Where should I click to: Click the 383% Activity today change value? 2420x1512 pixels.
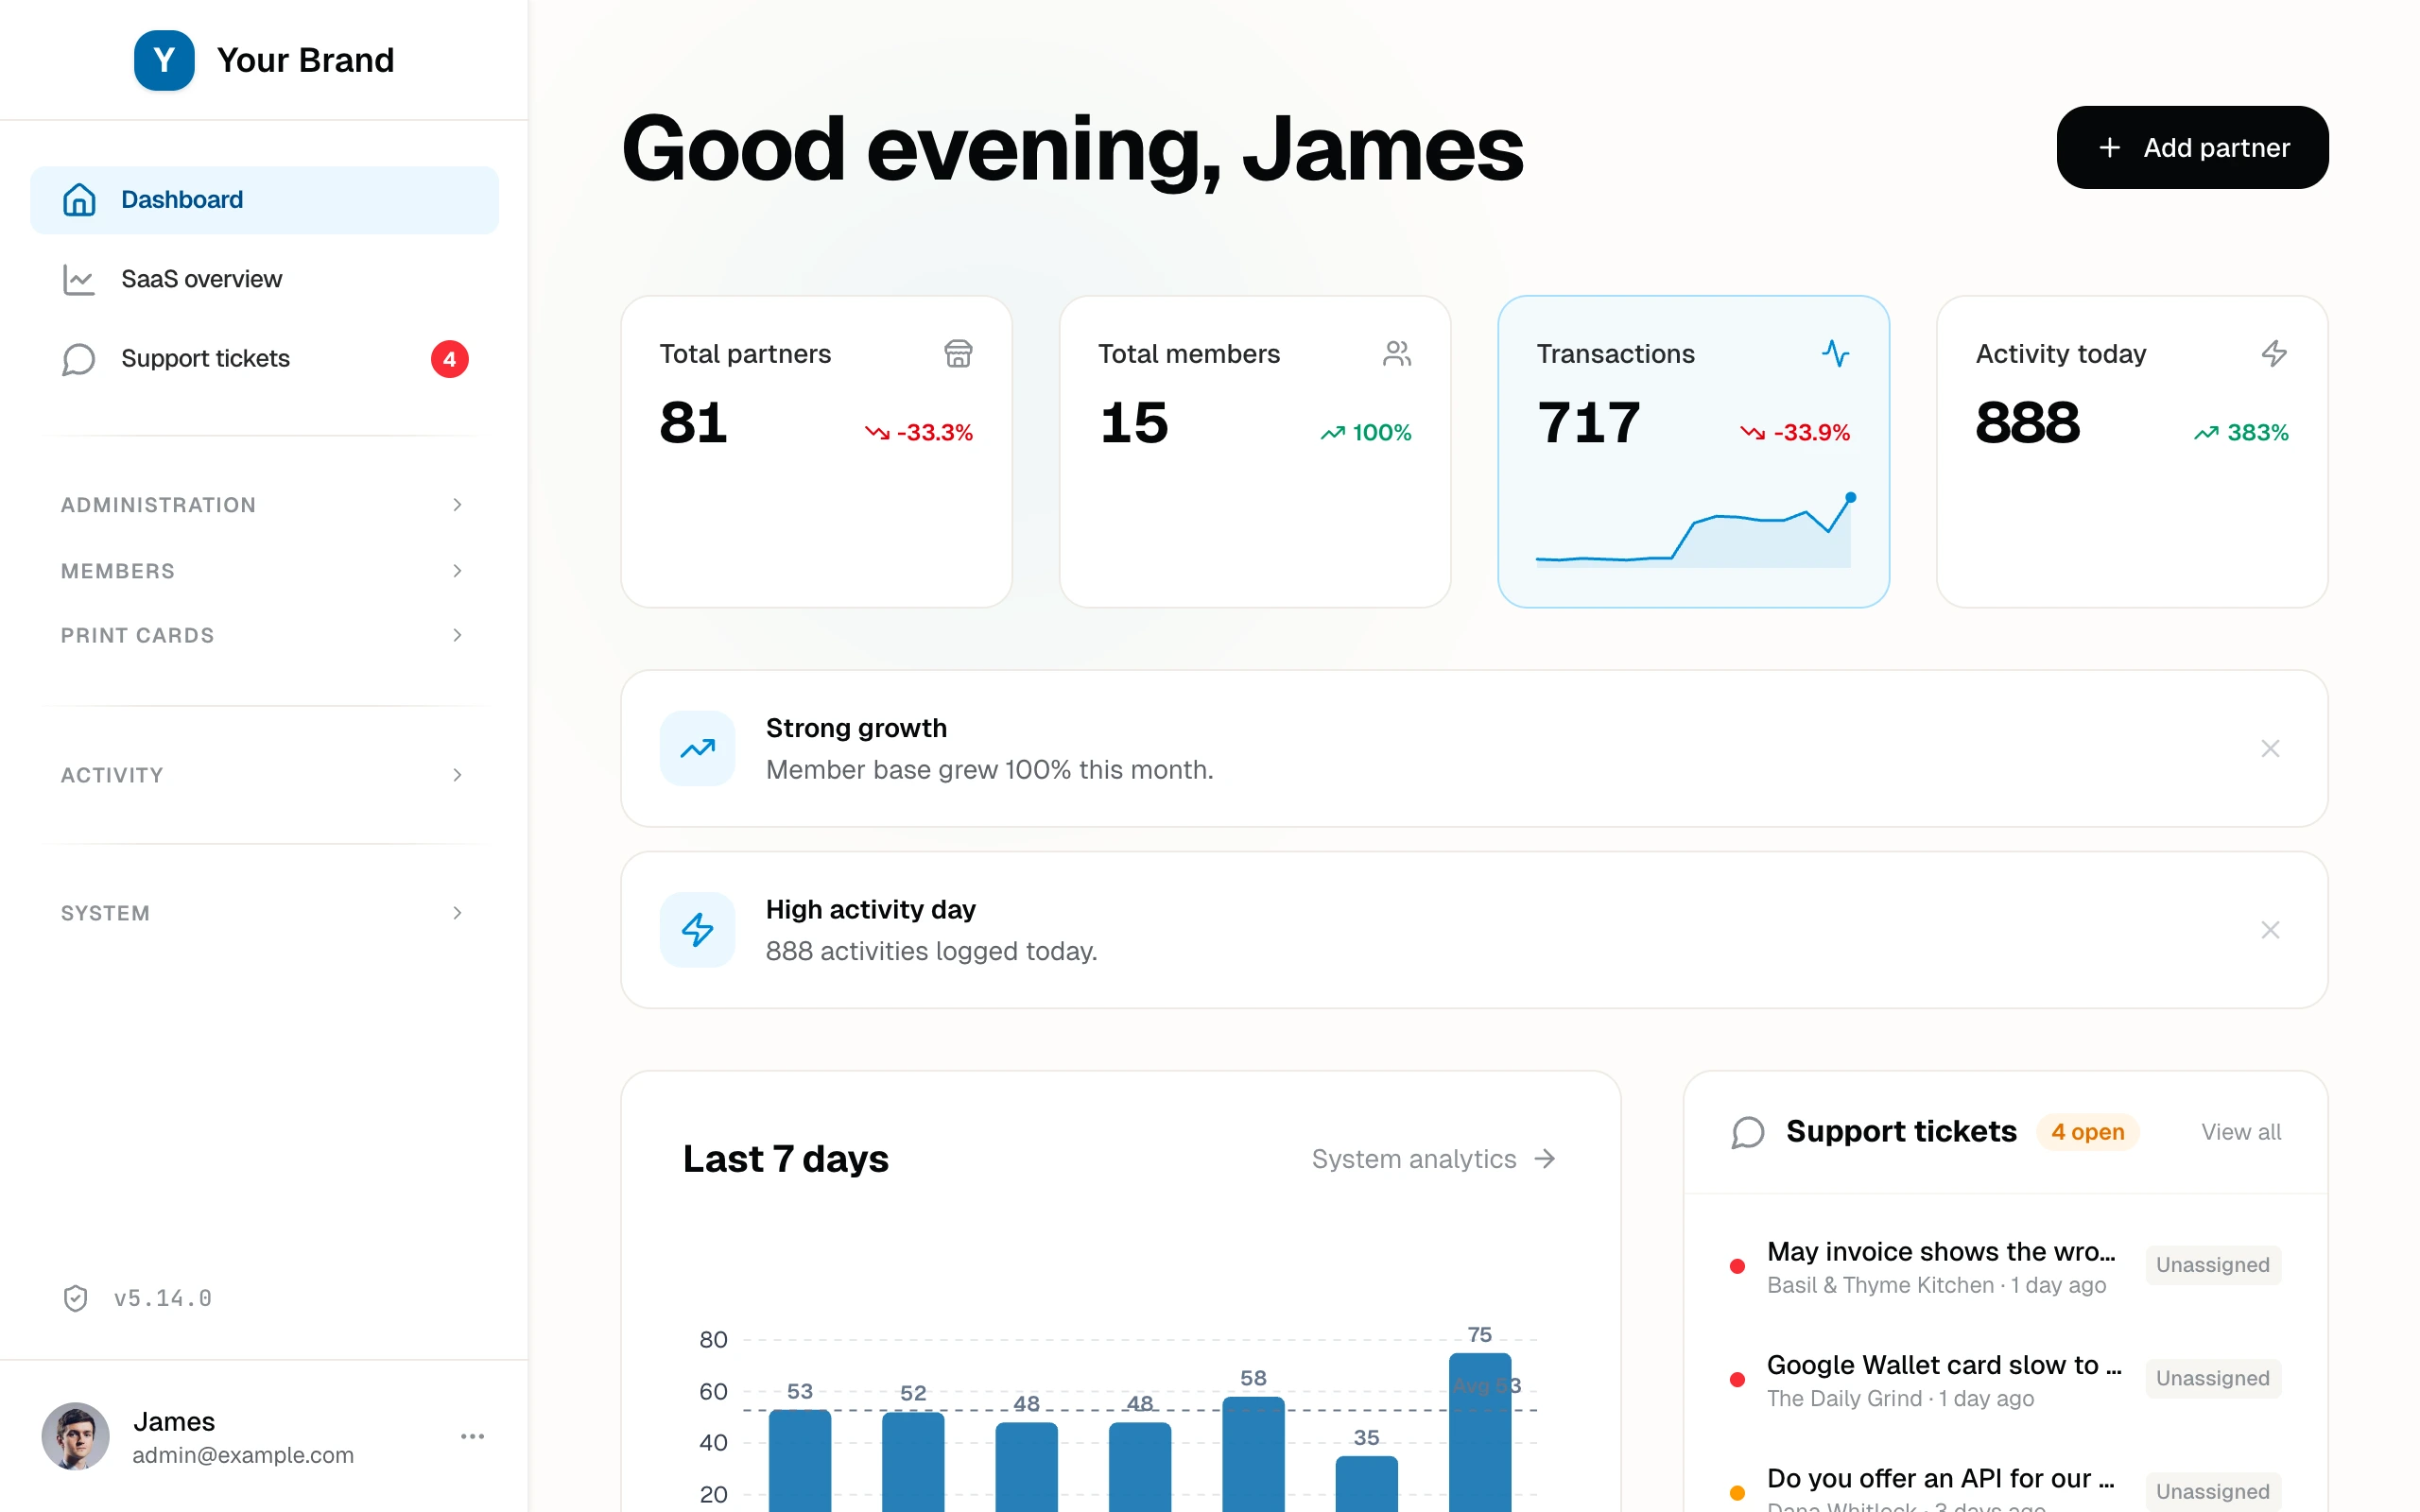(2258, 433)
